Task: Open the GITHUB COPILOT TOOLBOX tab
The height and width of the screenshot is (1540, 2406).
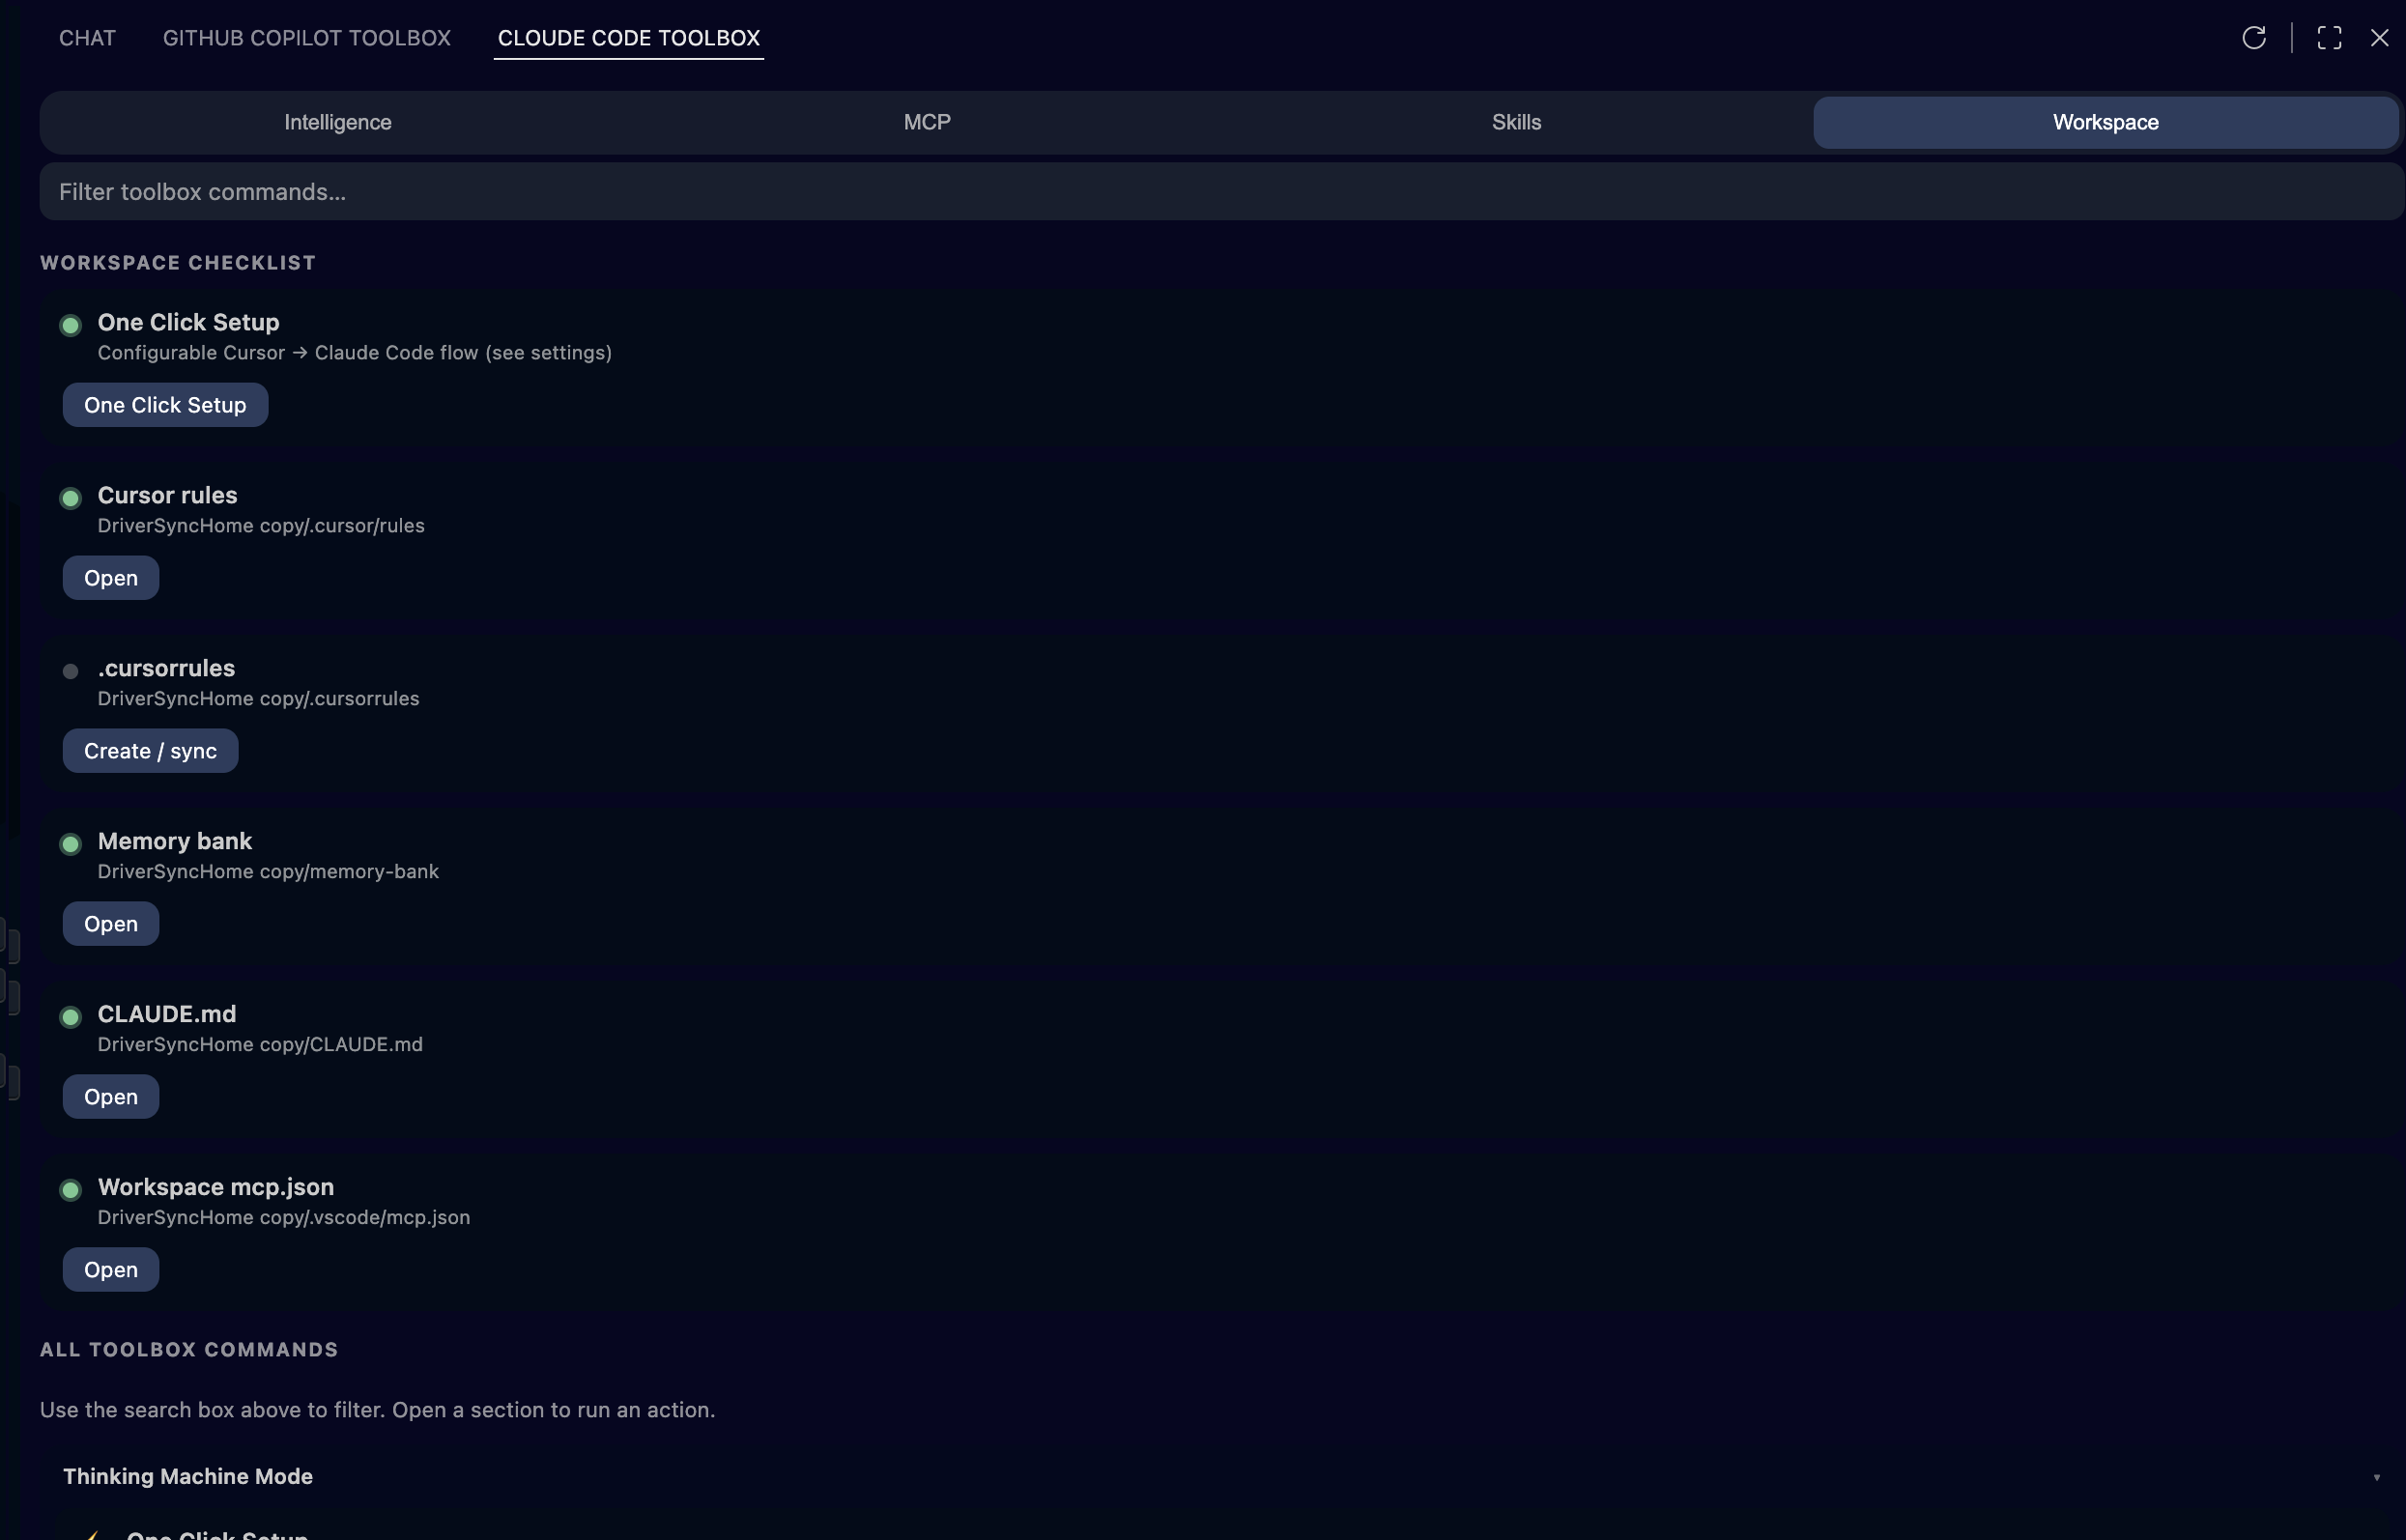Action: click(307, 38)
